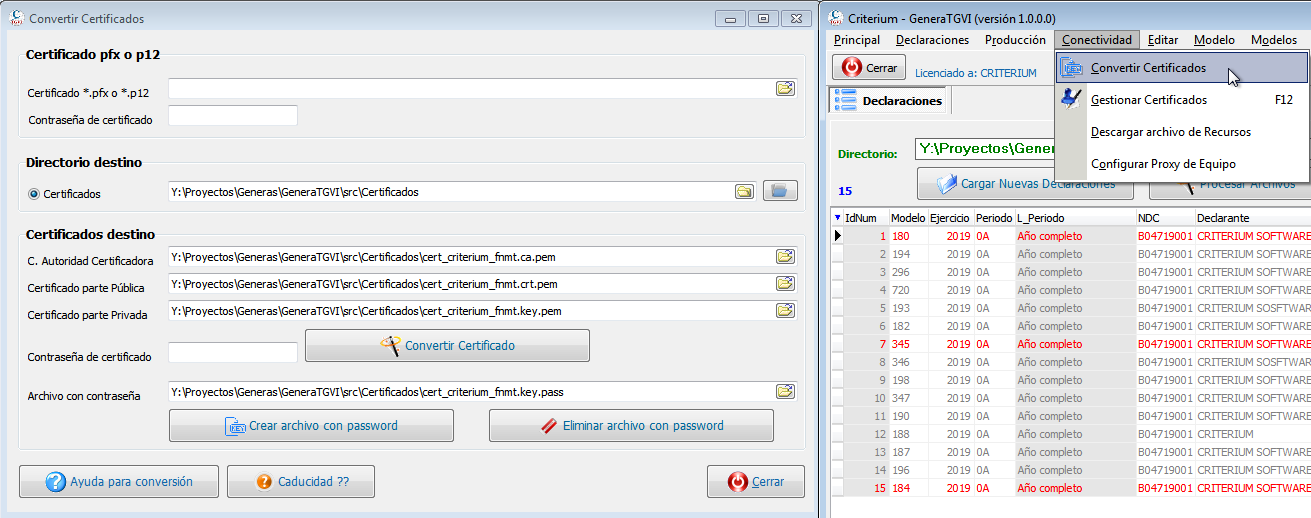The image size is (1311, 518).
Task: Click Eliminar archivo con password button
Action: [x=631, y=425]
